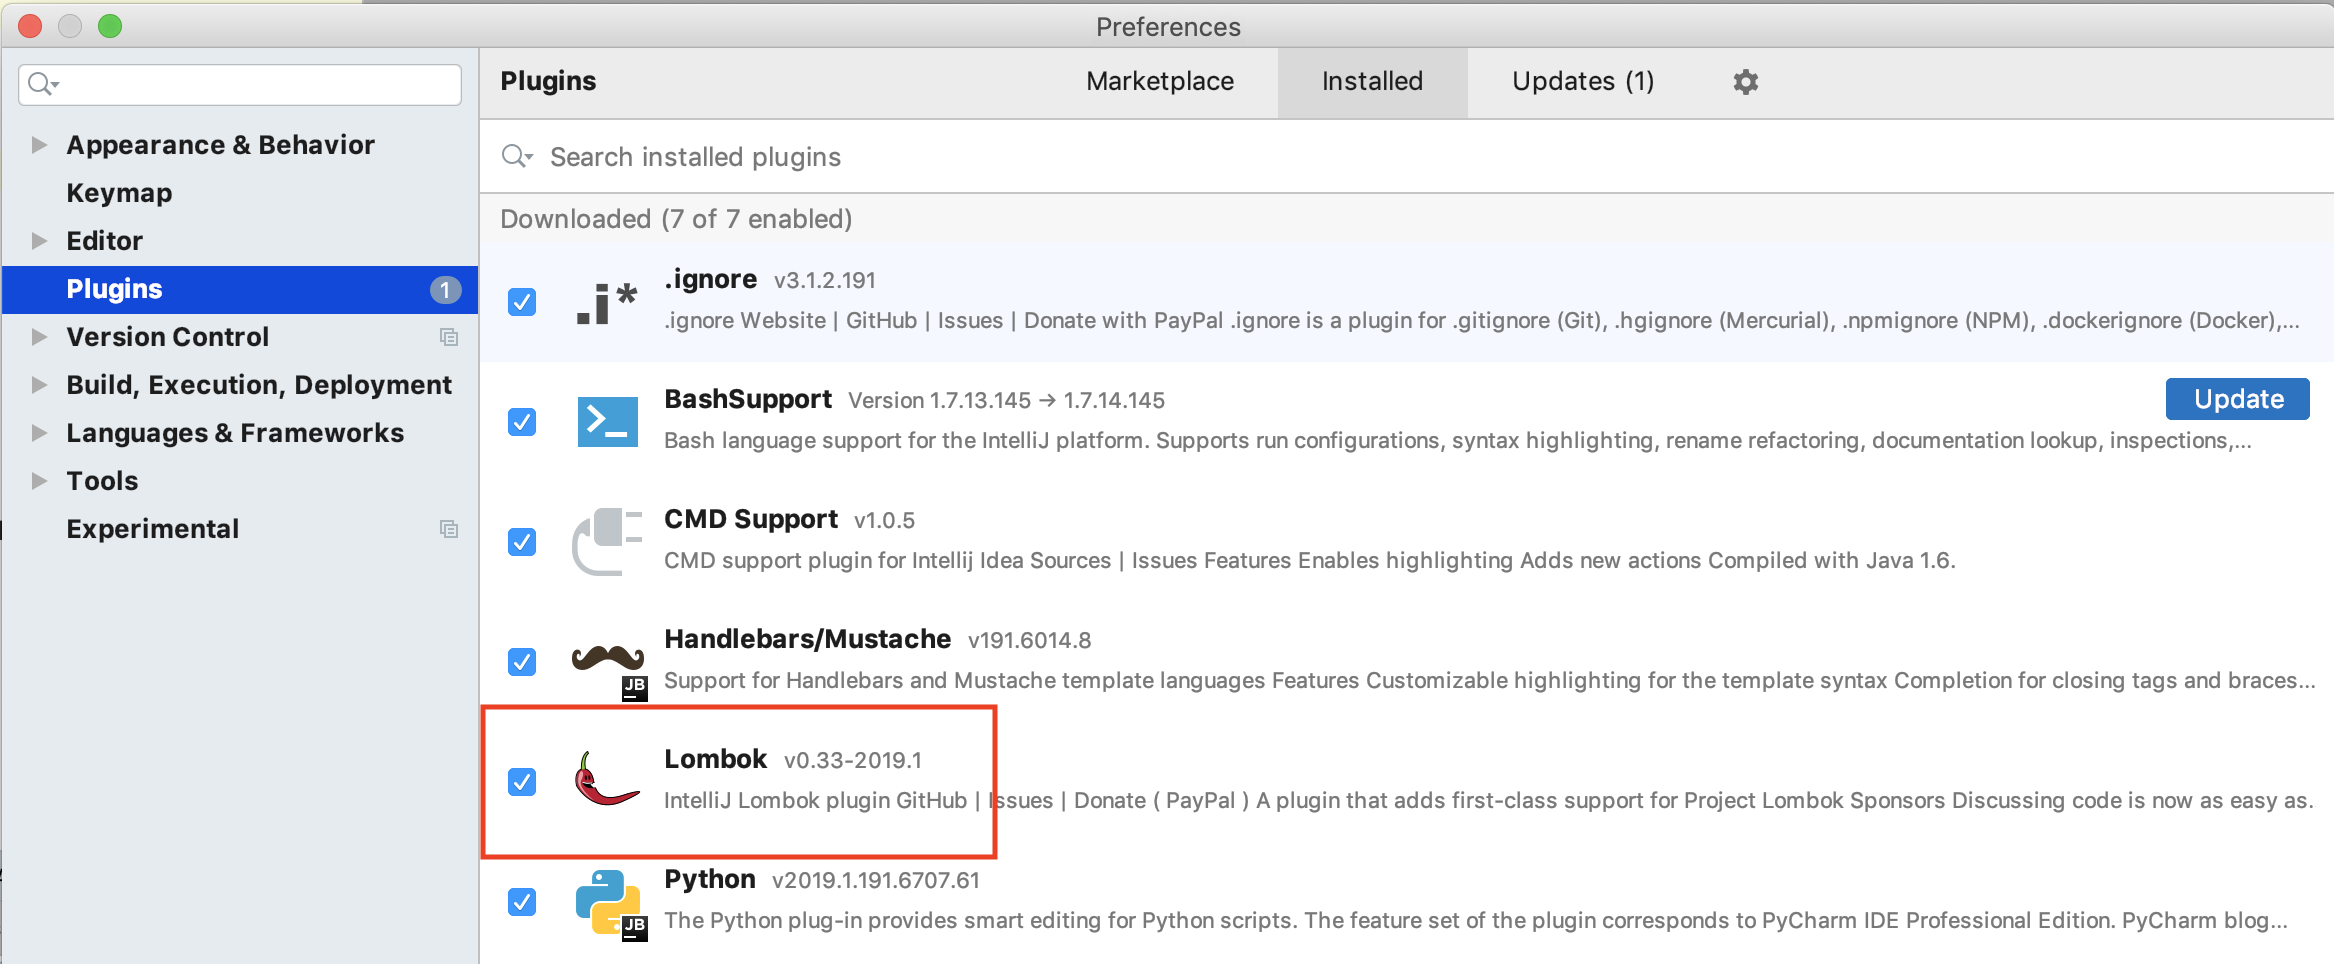The width and height of the screenshot is (2334, 964).
Task: Switch to the Marketplace tab
Action: click(1160, 82)
